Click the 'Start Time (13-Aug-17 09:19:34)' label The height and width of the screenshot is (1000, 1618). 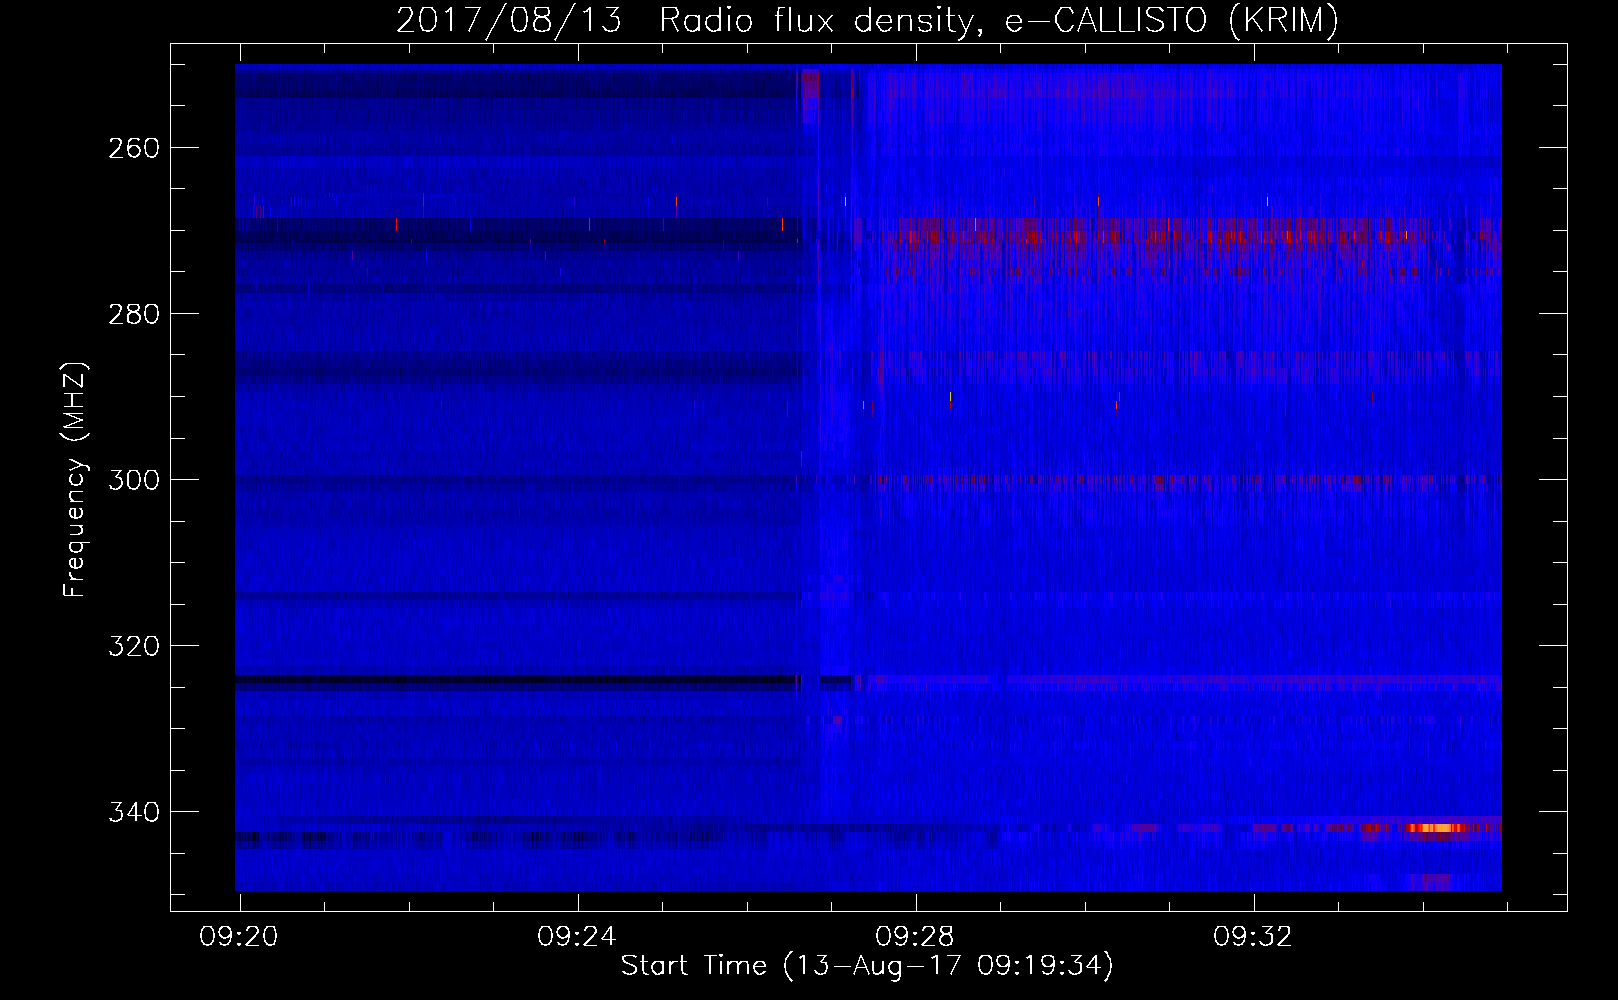867,966
